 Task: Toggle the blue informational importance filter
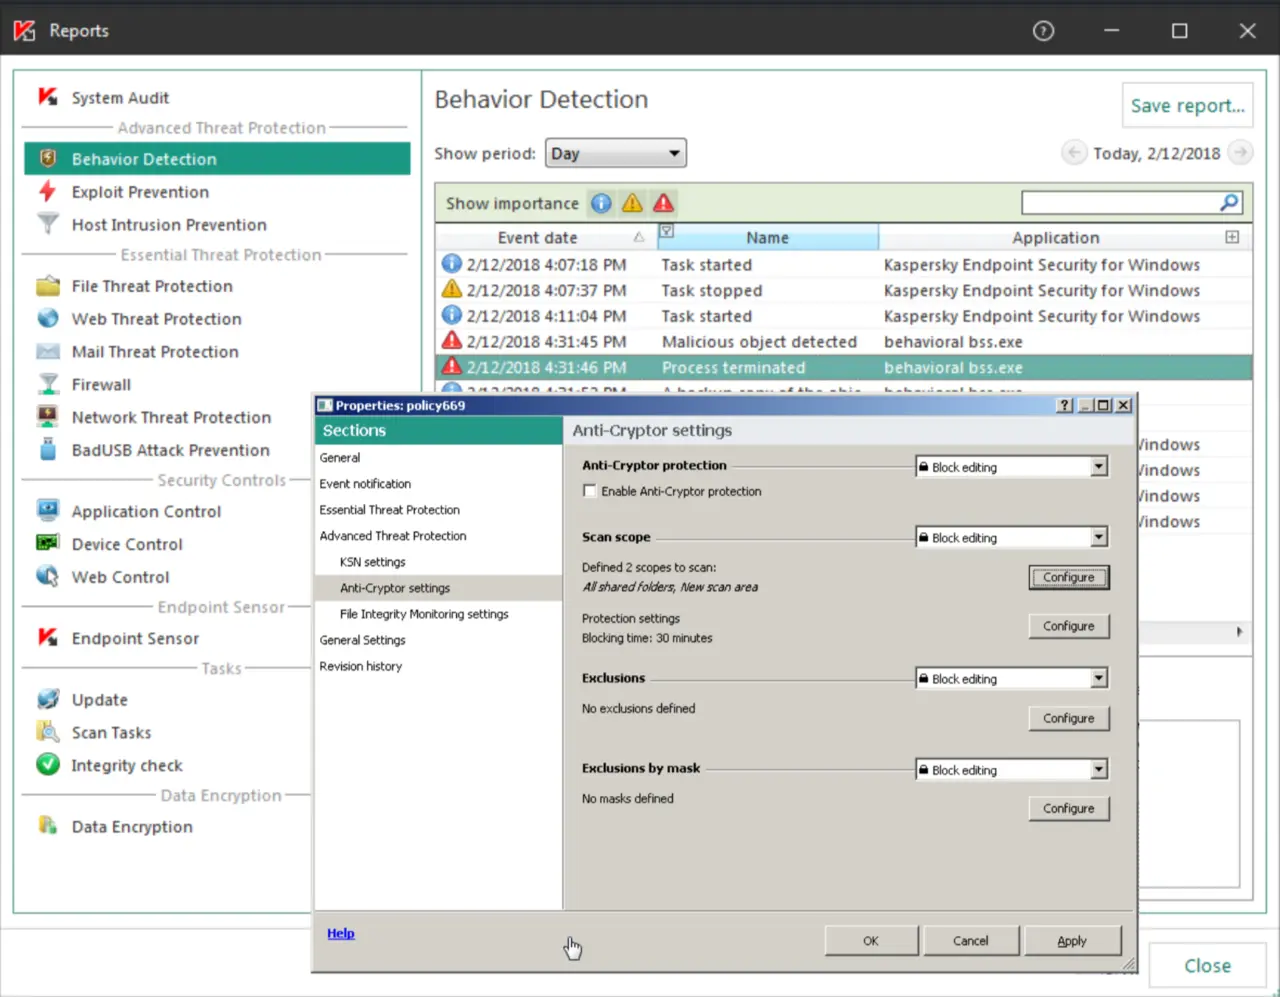[601, 203]
